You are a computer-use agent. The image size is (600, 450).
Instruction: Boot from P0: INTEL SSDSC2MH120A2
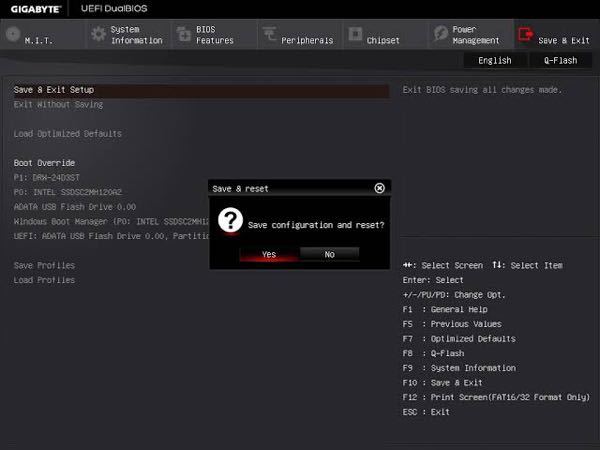tap(68, 192)
